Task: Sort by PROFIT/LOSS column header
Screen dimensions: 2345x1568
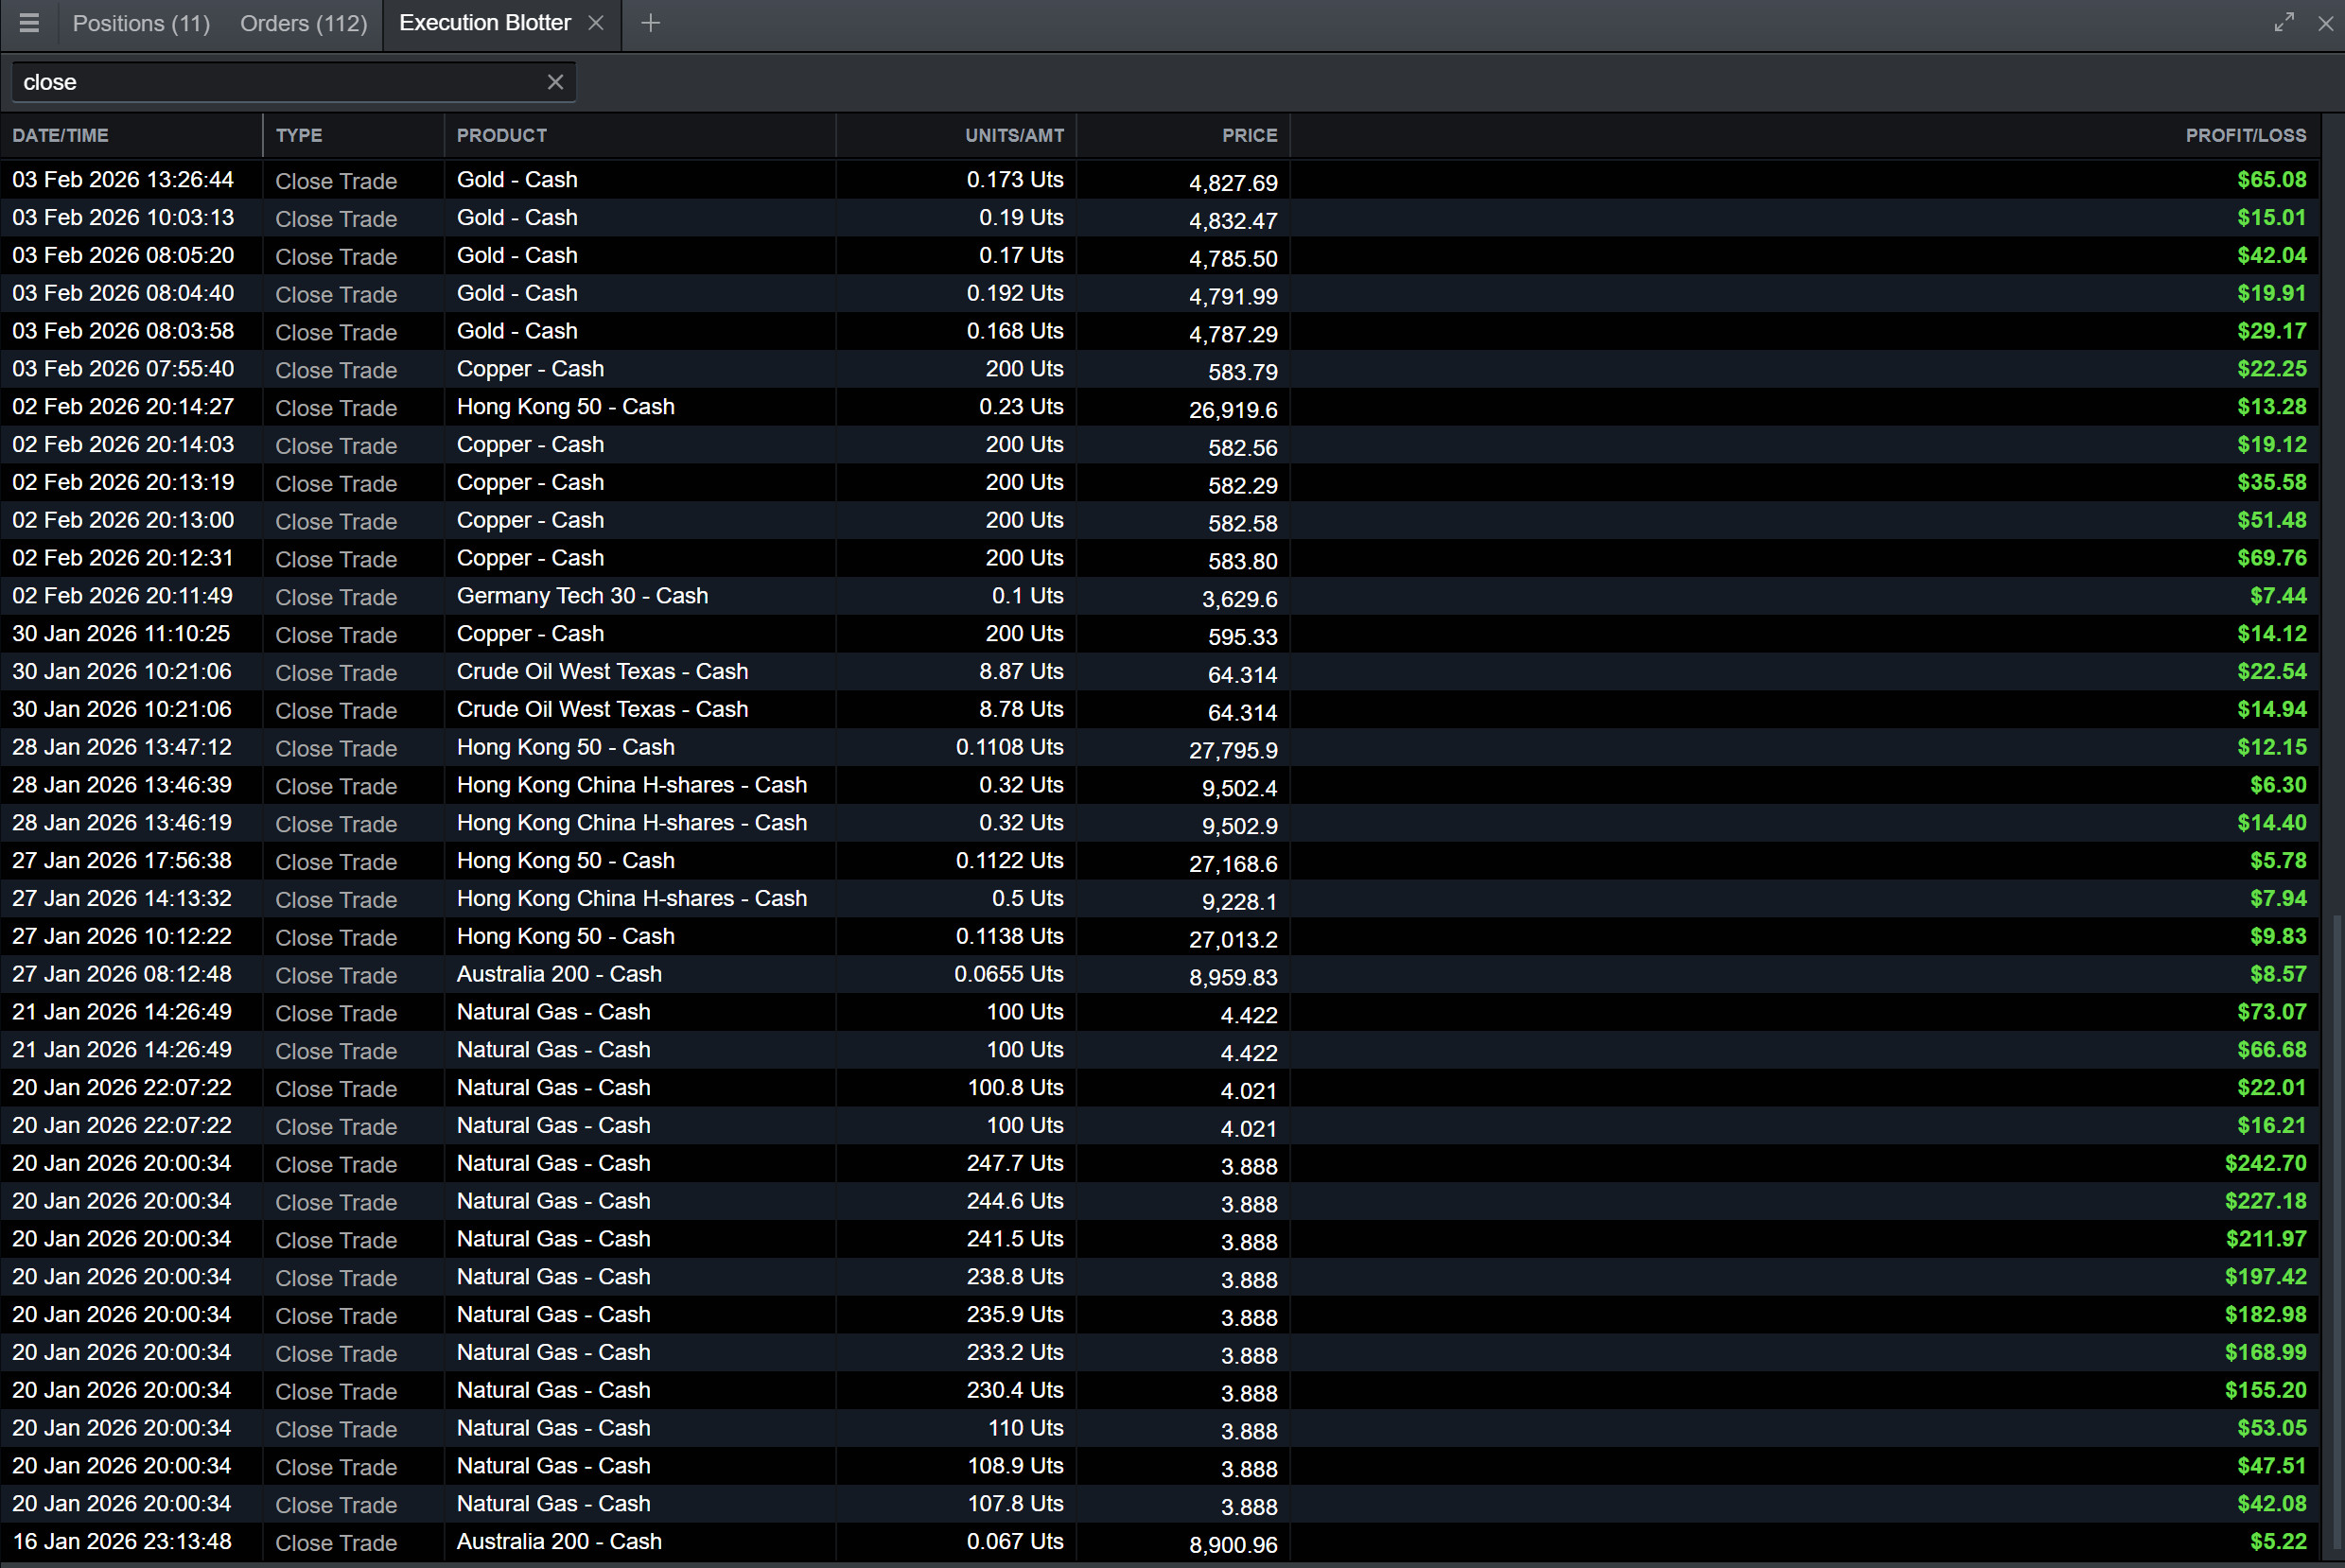Action: [2245, 135]
